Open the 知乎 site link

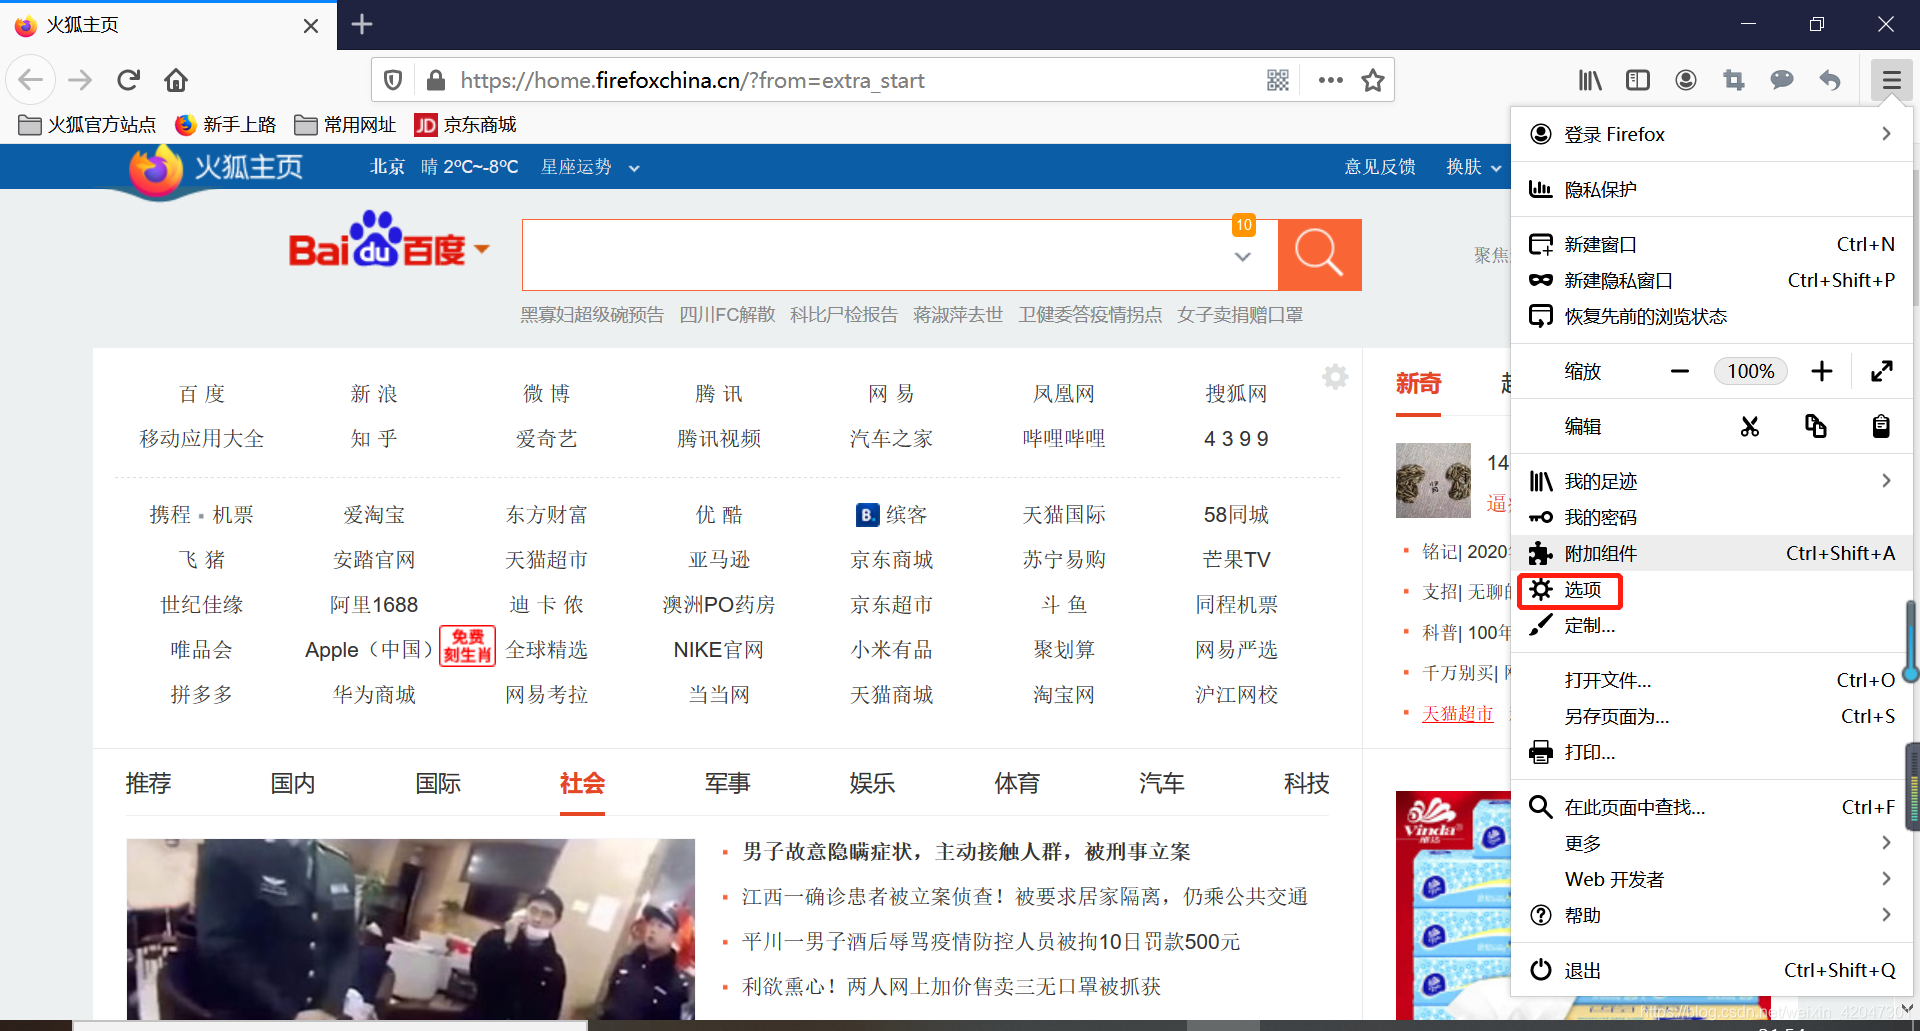[x=374, y=438]
